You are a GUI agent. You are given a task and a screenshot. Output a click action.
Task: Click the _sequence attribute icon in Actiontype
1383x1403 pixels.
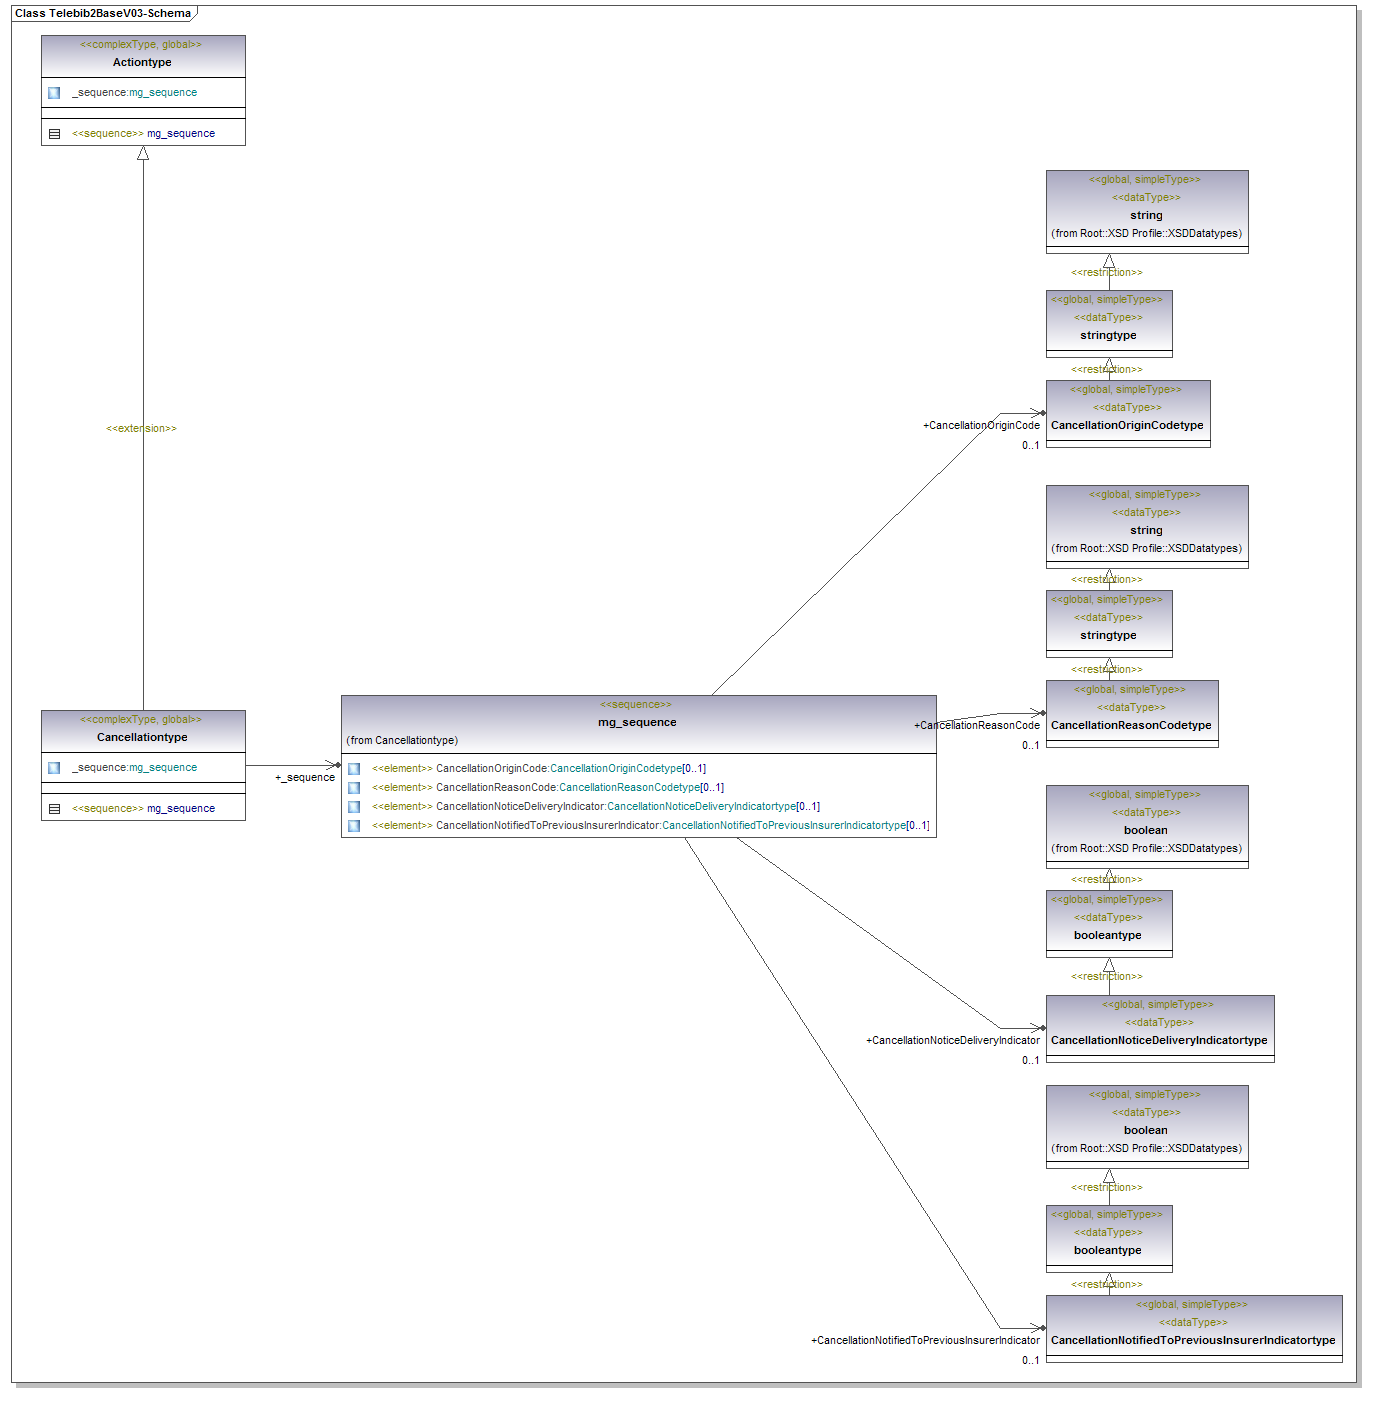[54, 93]
